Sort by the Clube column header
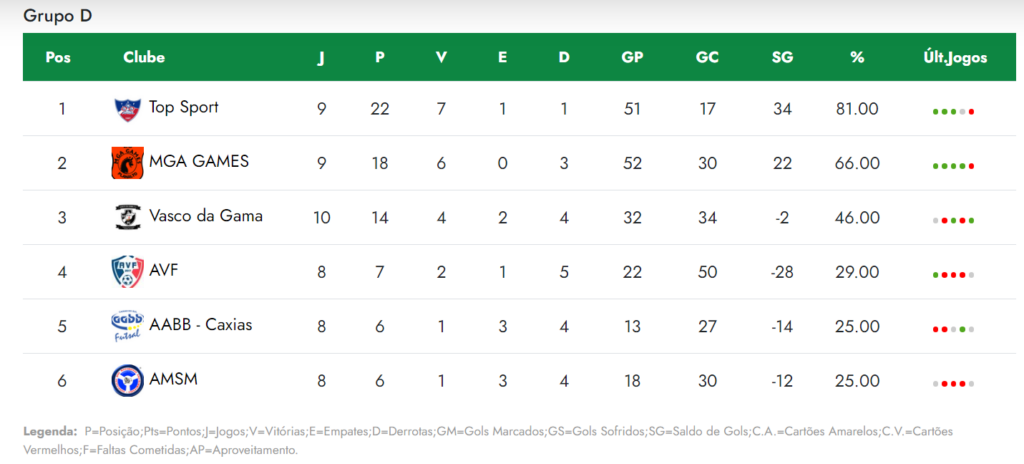Image resolution: width=1024 pixels, height=464 pixels. [x=144, y=58]
